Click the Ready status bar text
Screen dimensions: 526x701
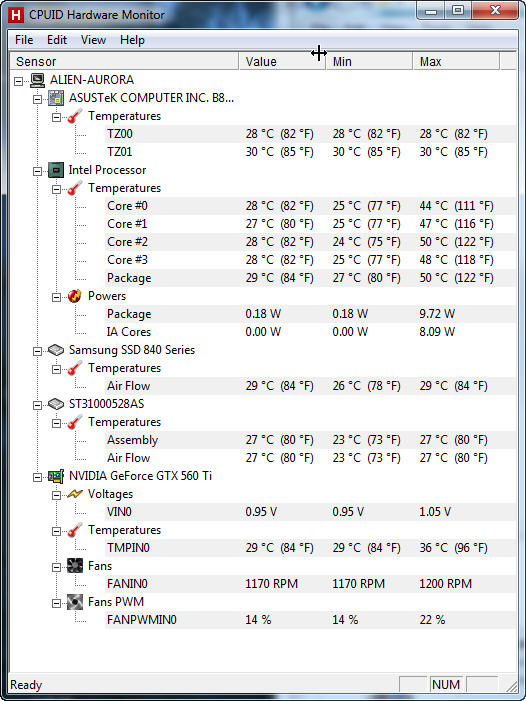point(26,685)
